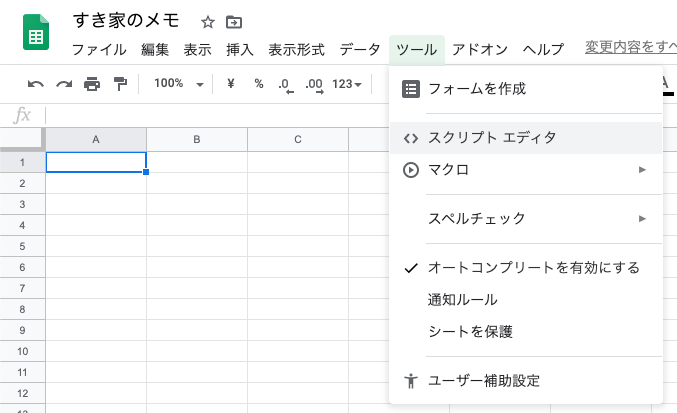Open the 表示形式 menu
The height and width of the screenshot is (413, 677).
(x=296, y=50)
